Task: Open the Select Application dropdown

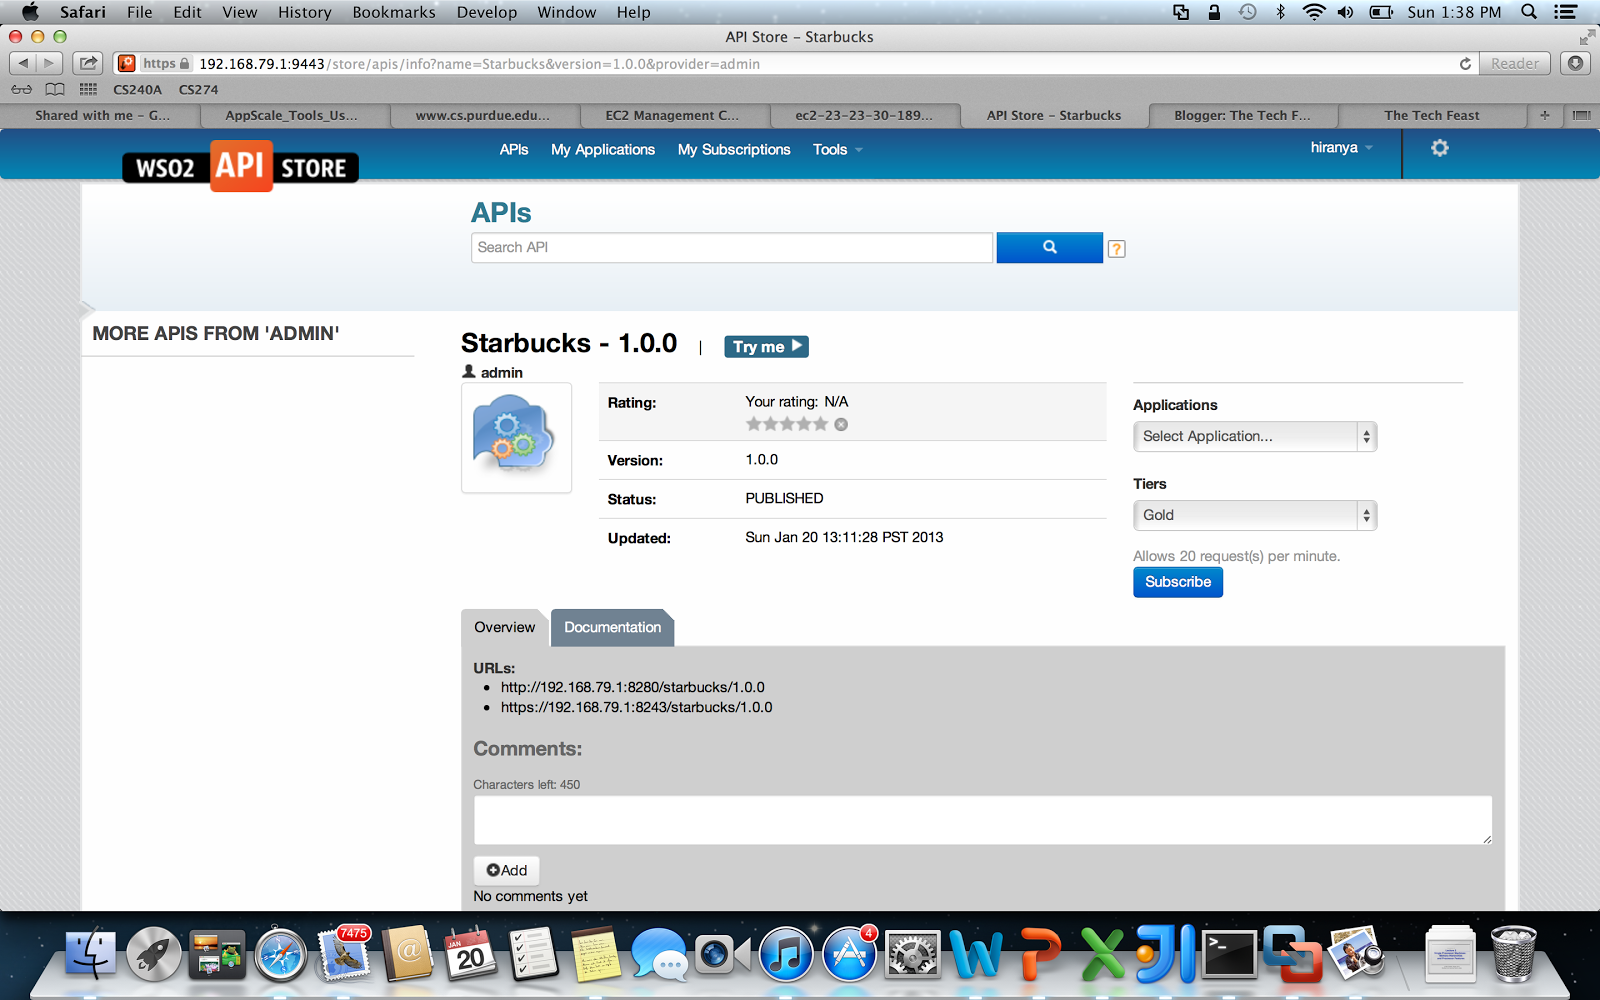Action: (1254, 436)
